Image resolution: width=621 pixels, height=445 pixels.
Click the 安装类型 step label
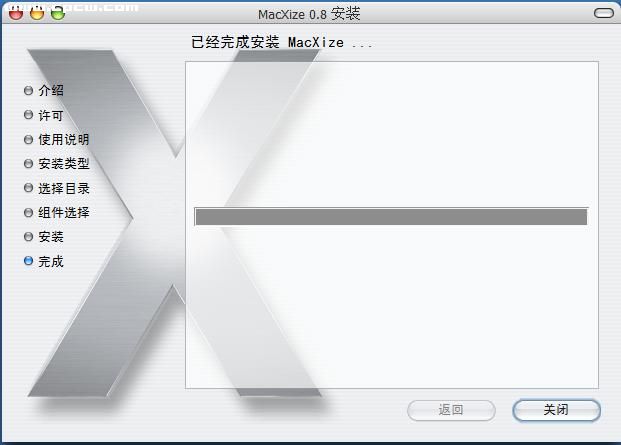click(64, 164)
